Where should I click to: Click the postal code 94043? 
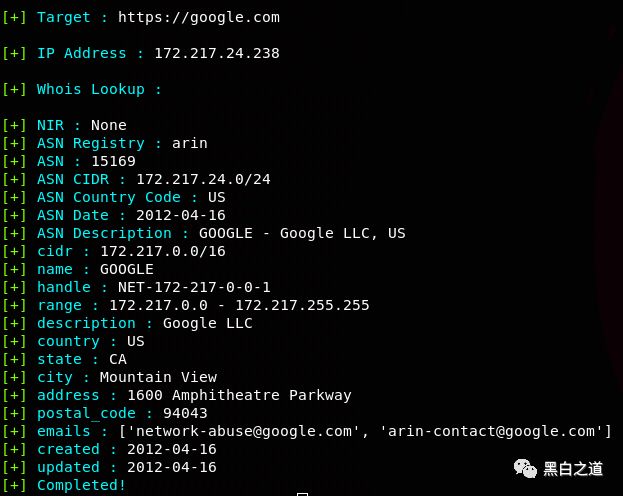coord(185,413)
